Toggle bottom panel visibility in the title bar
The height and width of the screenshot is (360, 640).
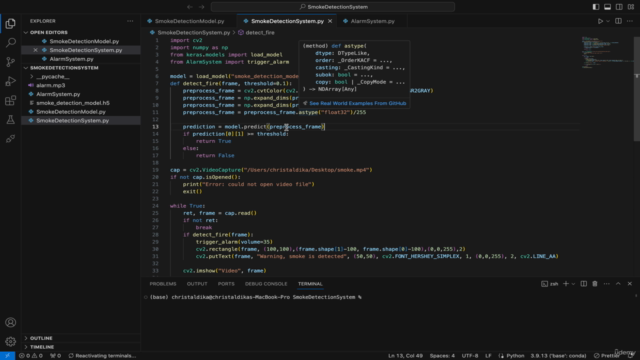[x=607, y=7]
